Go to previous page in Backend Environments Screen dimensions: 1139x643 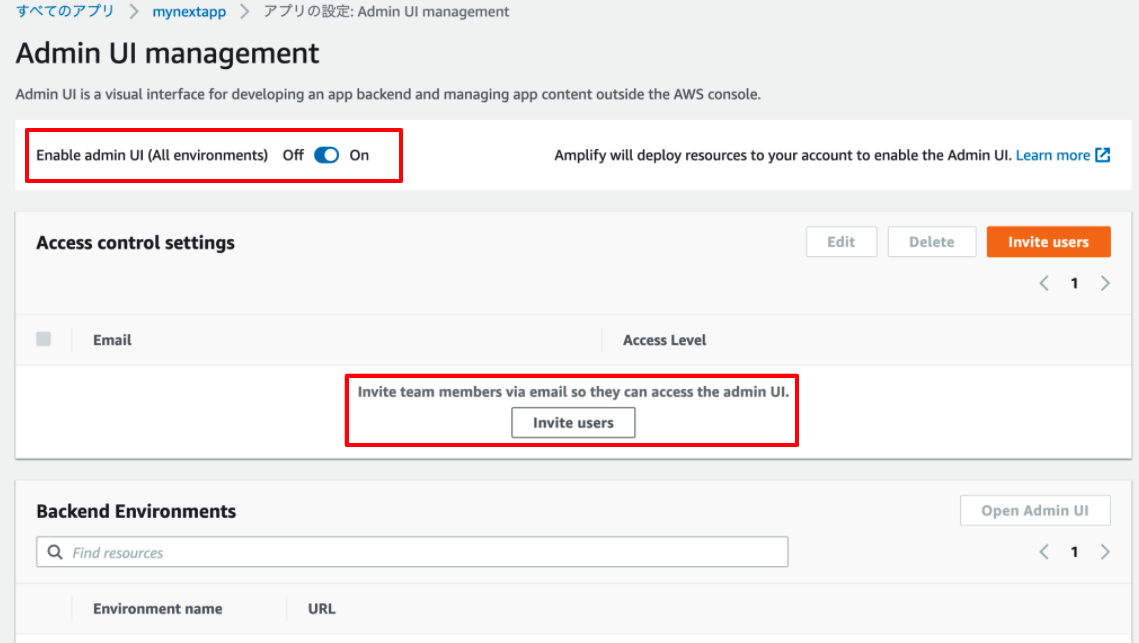coord(1044,552)
